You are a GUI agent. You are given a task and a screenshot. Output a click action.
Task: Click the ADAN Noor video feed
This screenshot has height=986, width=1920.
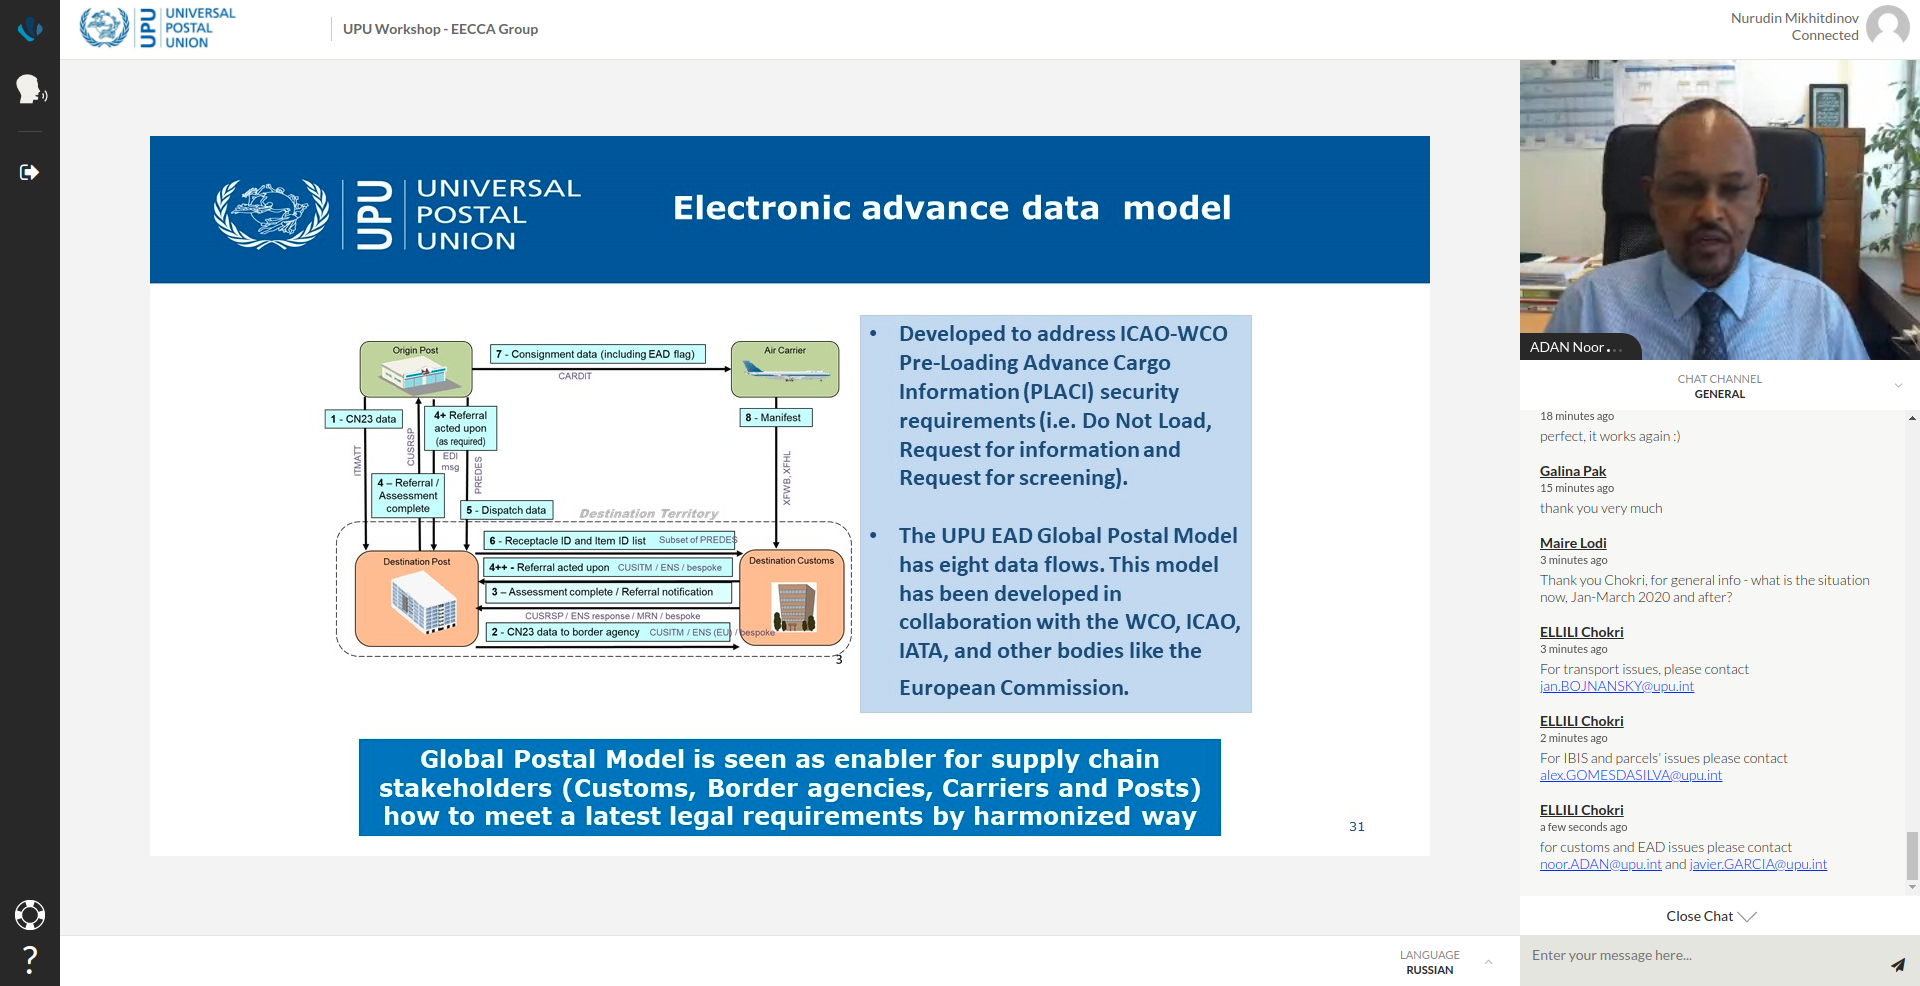click(1719, 209)
